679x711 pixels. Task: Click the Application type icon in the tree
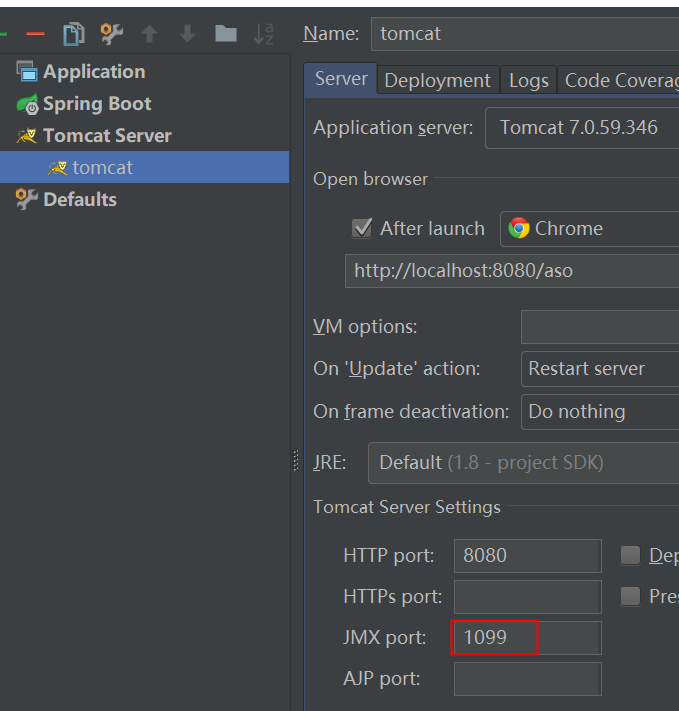tap(27, 71)
